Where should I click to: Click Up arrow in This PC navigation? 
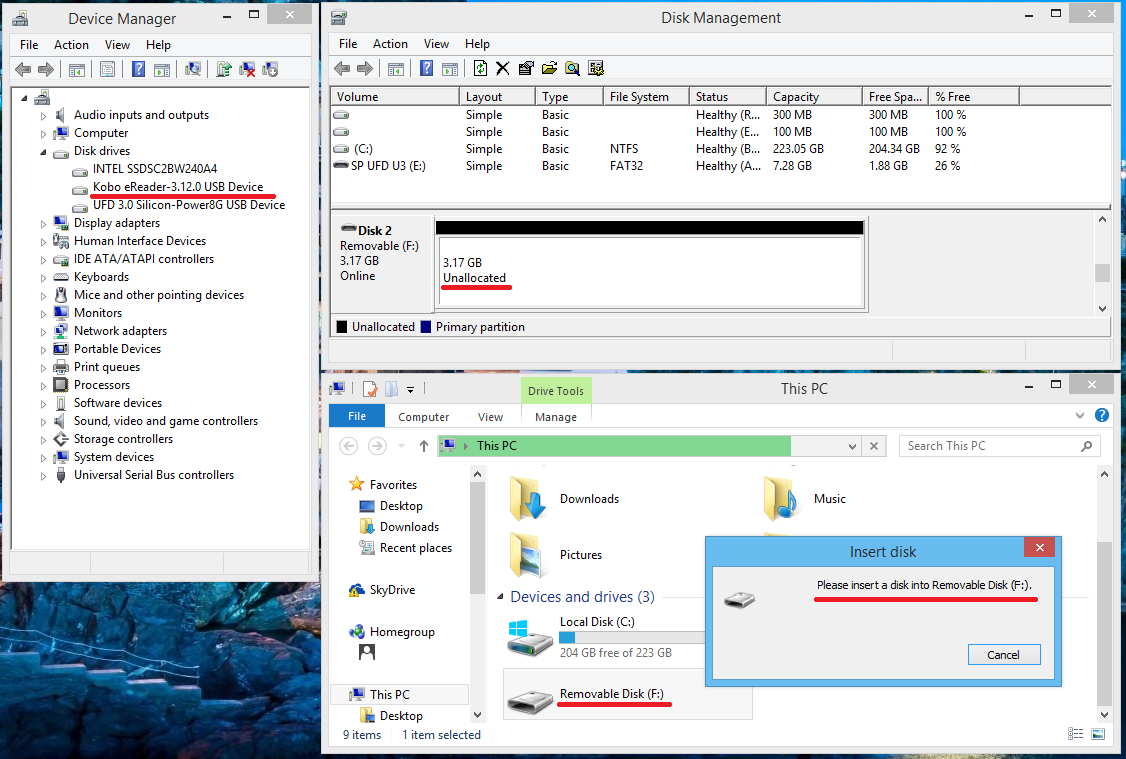pos(424,446)
